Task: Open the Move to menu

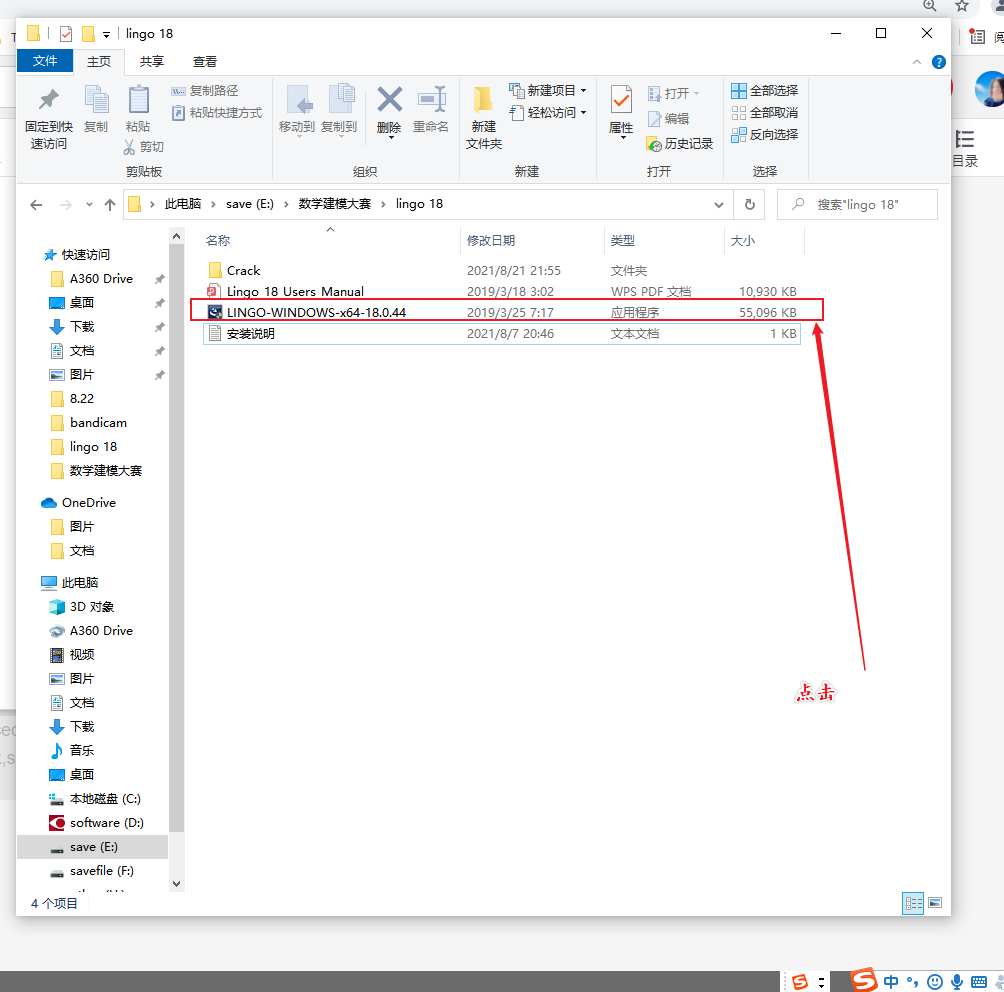Action: coord(297,110)
